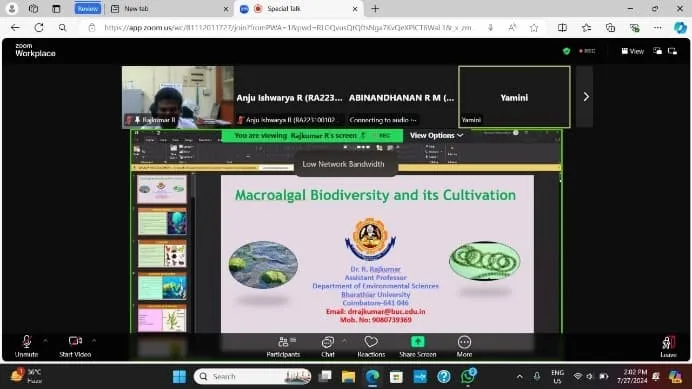This screenshot has width=692, height=389.
Task: Open browser profile icon
Action: [x=12, y=8]
